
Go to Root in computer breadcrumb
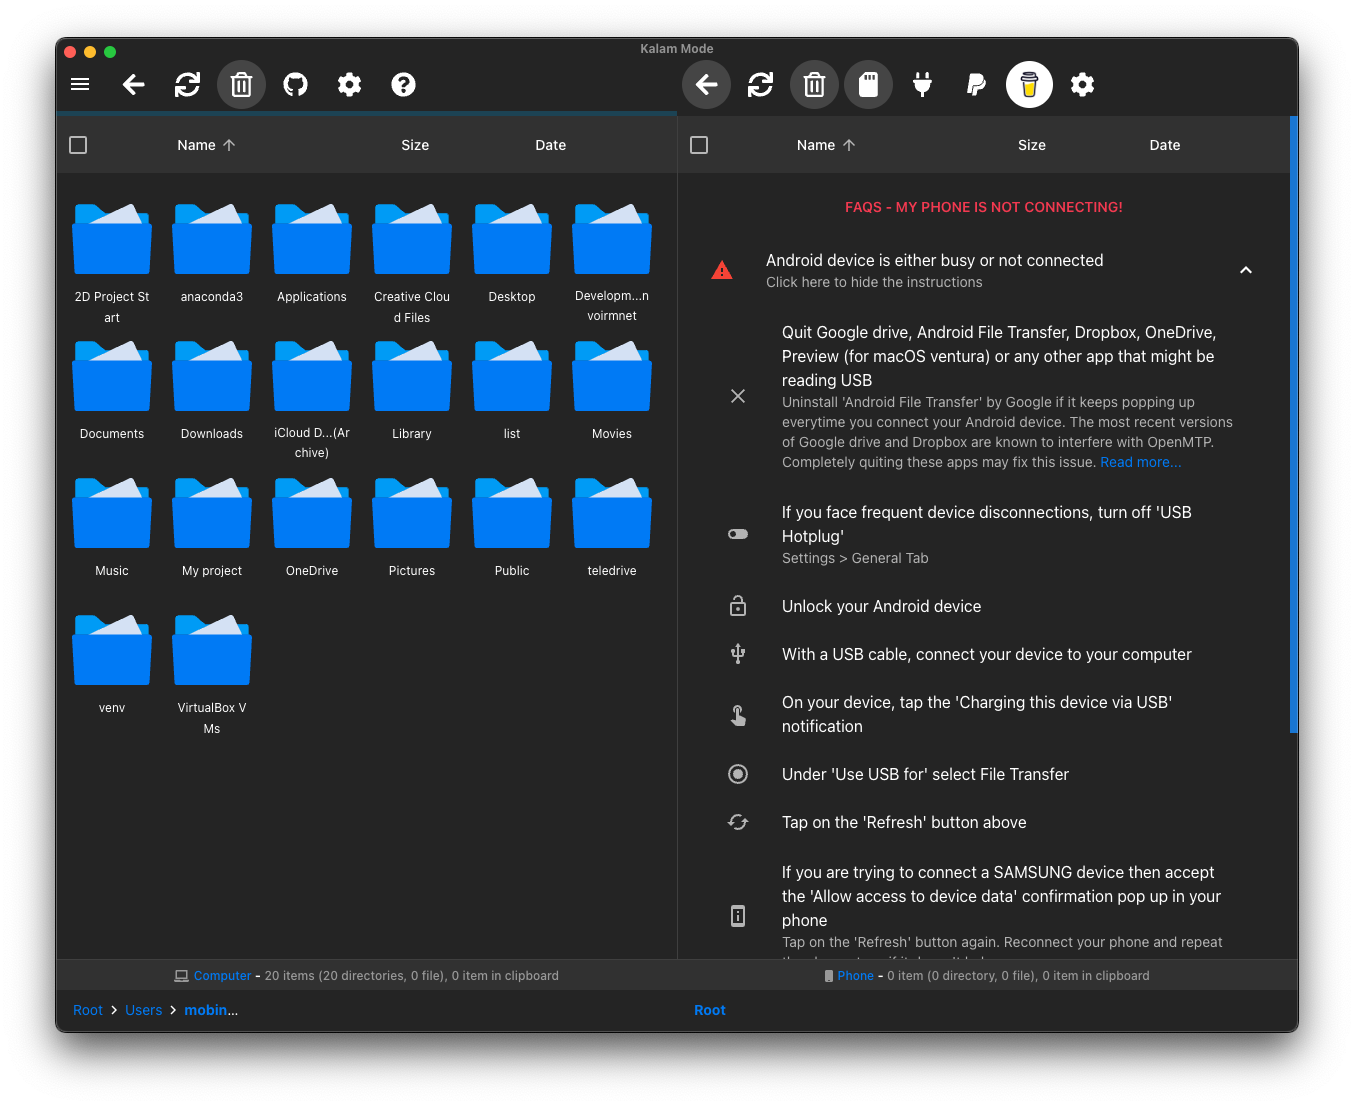pyautogui.click(x=88, y=1010)
